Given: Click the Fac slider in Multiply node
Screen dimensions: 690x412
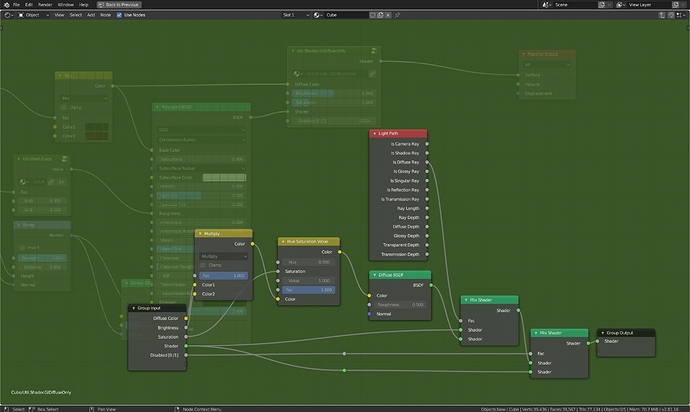Looking at the screenshot, I should click(x=224, y=276).
